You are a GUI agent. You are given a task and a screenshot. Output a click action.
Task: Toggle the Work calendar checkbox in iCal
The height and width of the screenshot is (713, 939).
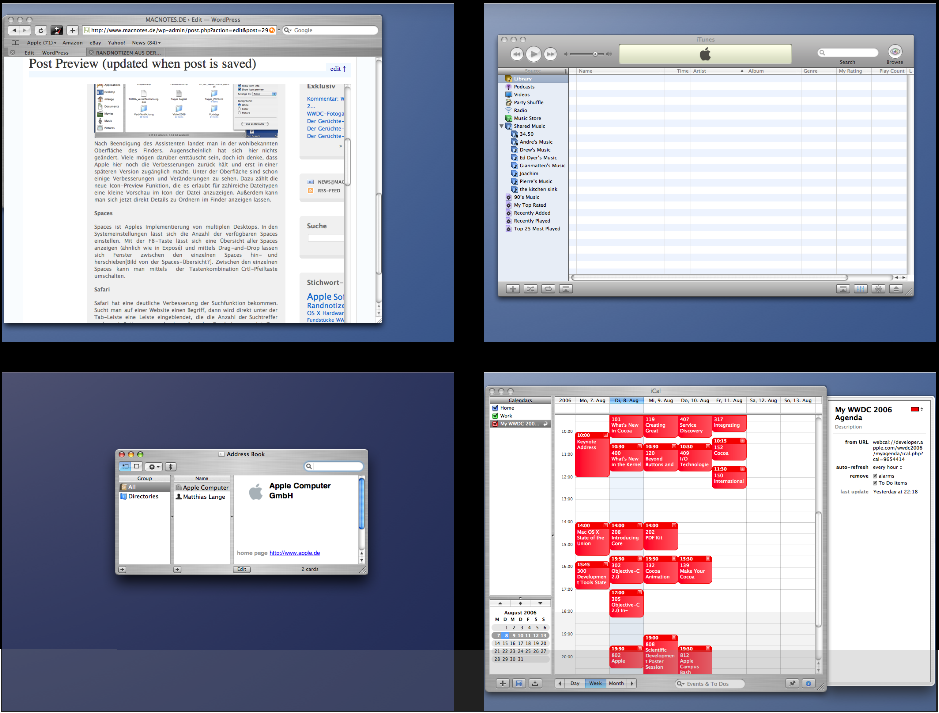point(495,415)
